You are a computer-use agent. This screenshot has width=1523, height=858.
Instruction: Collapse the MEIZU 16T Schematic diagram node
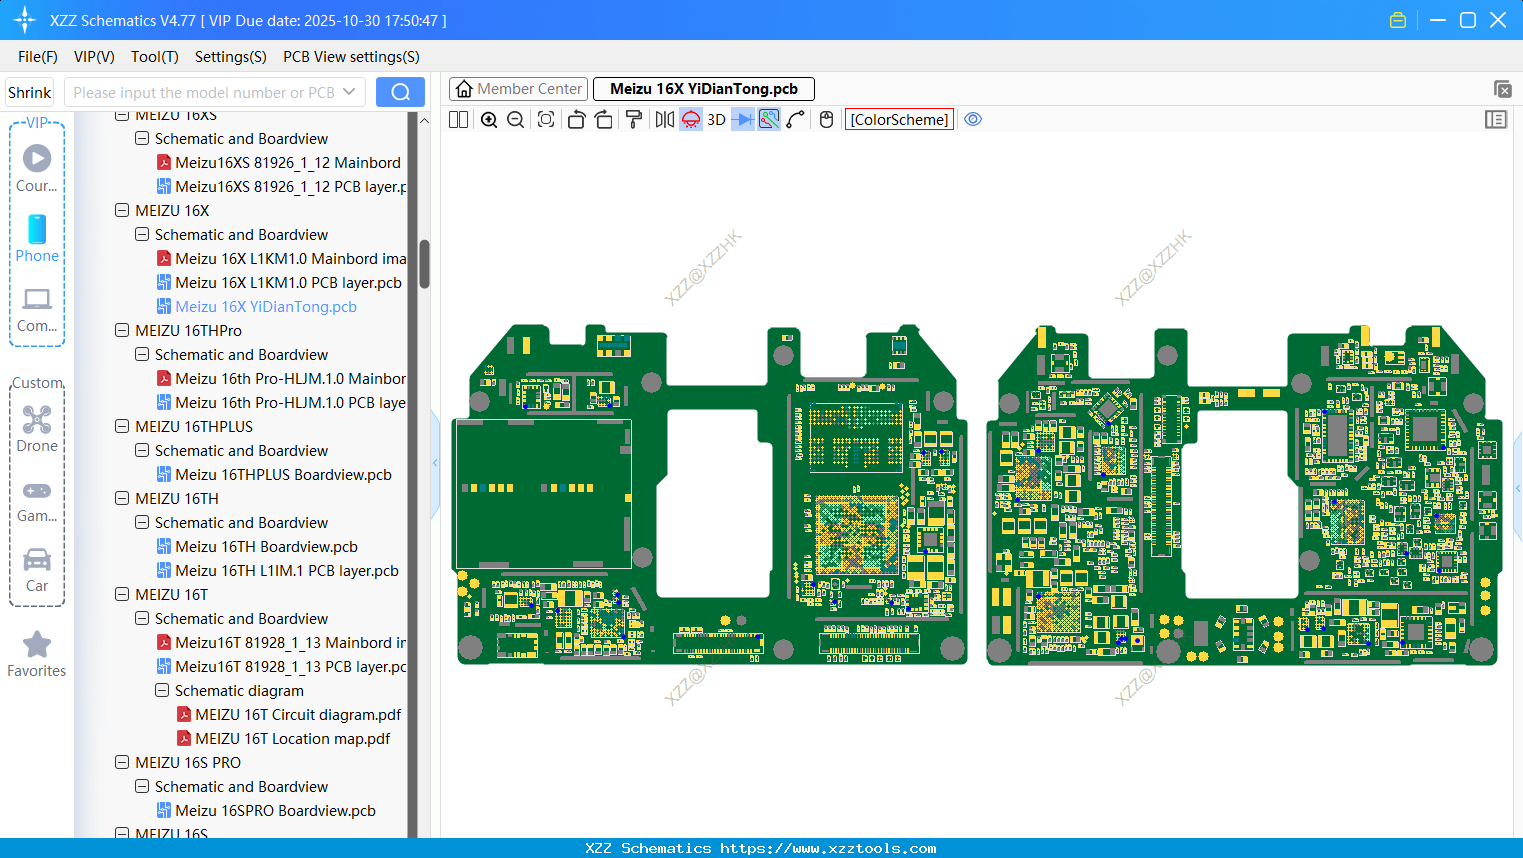click(162, 691)
